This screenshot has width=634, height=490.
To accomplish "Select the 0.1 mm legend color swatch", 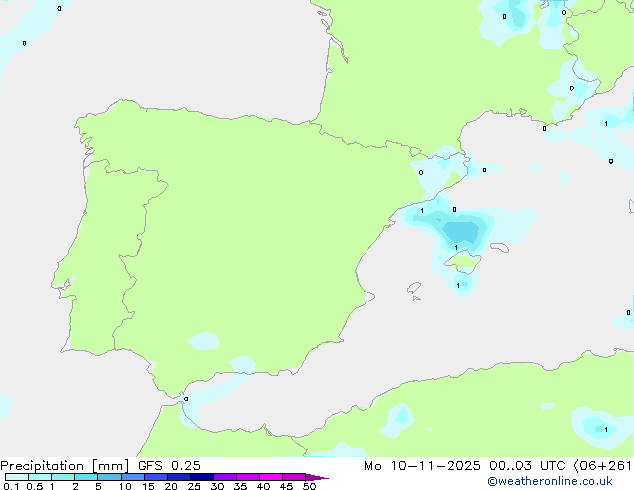I will point(17,477).
